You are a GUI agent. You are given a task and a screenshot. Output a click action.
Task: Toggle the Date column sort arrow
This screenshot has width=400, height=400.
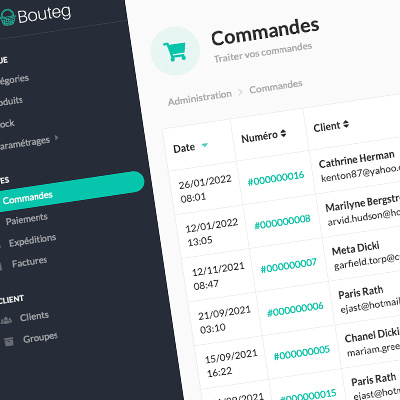(x=205, y=145)
